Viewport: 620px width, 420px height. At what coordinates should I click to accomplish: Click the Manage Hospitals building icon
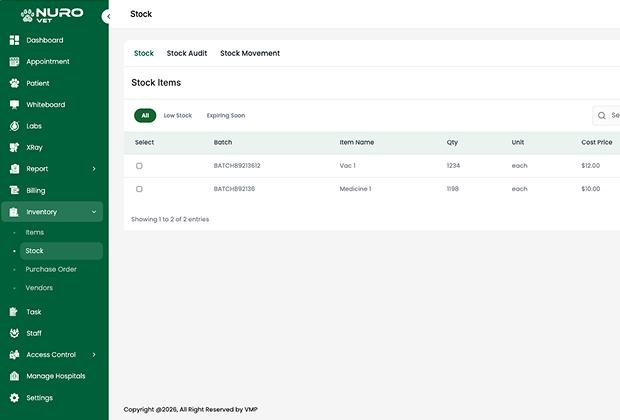tap(14, 376)
